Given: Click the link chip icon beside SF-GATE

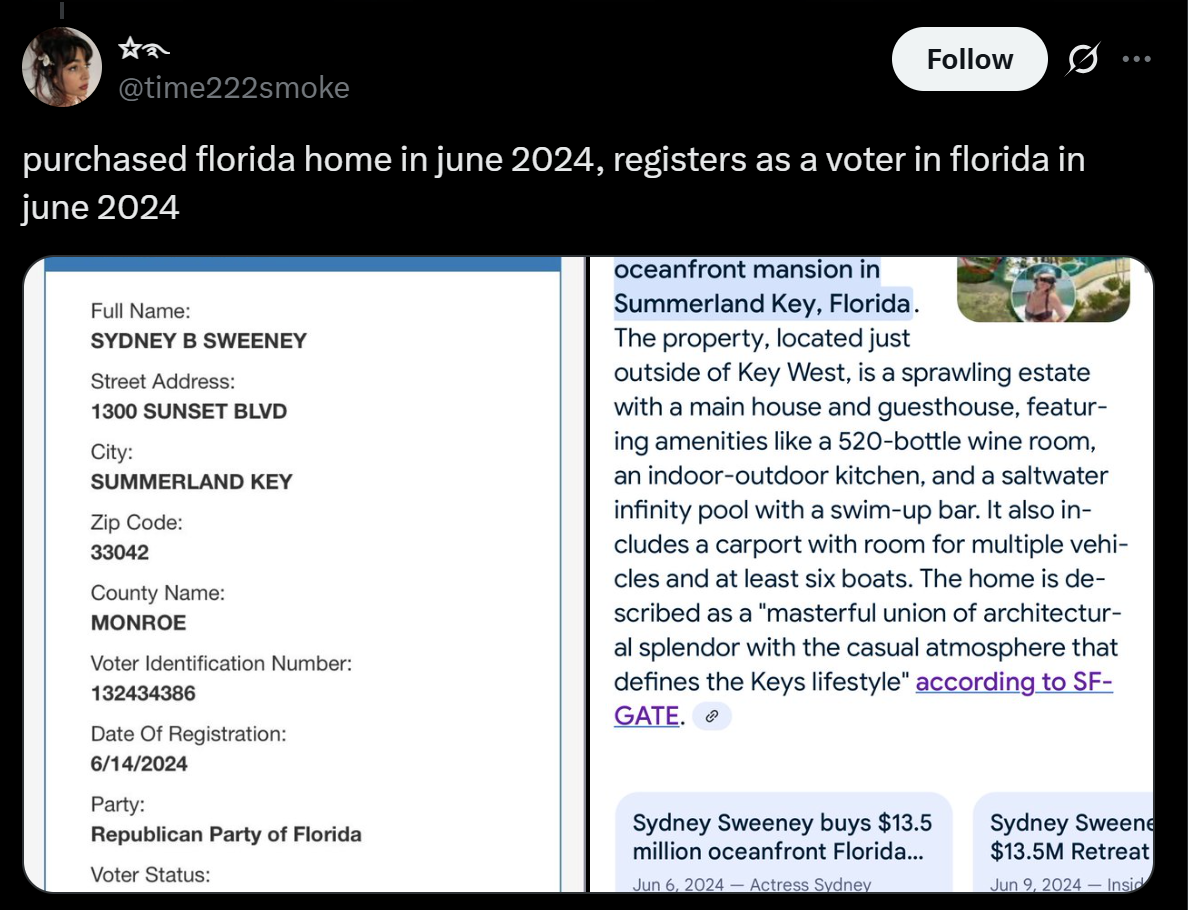Looking at the screenshot, I should pos(712,716).
